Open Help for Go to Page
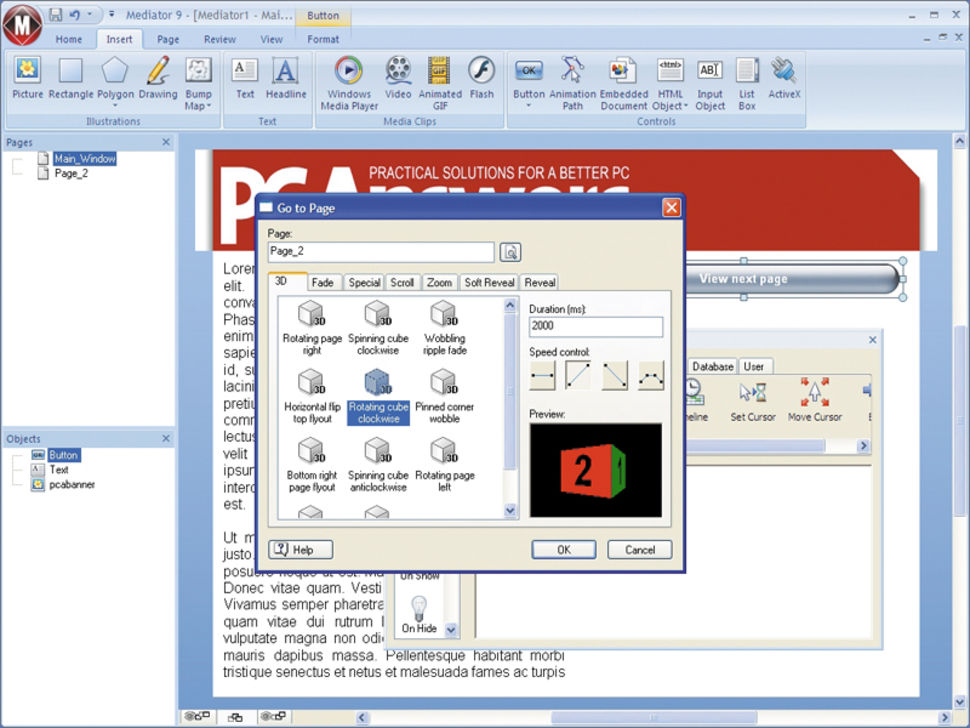The width and height of the screenshot is (970, 728). [301, 549]
